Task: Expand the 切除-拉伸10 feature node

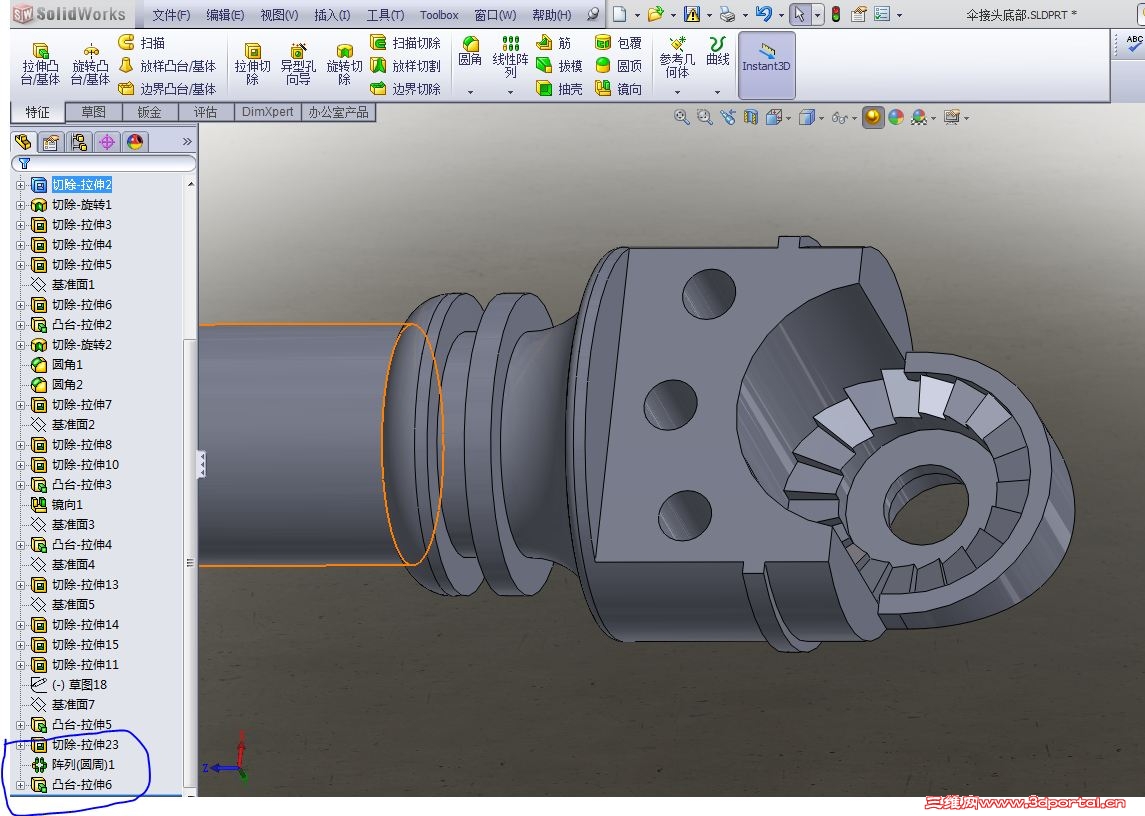Action: click(x=20, y=465)
